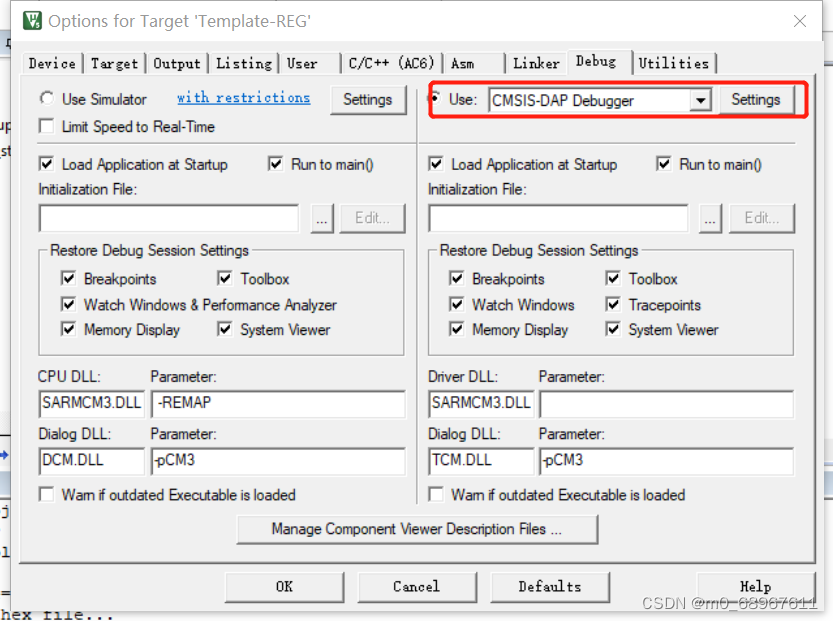The width and height of the screenshot is (833, 621).
Task: Open the Output tab
Action: [177, 63]
